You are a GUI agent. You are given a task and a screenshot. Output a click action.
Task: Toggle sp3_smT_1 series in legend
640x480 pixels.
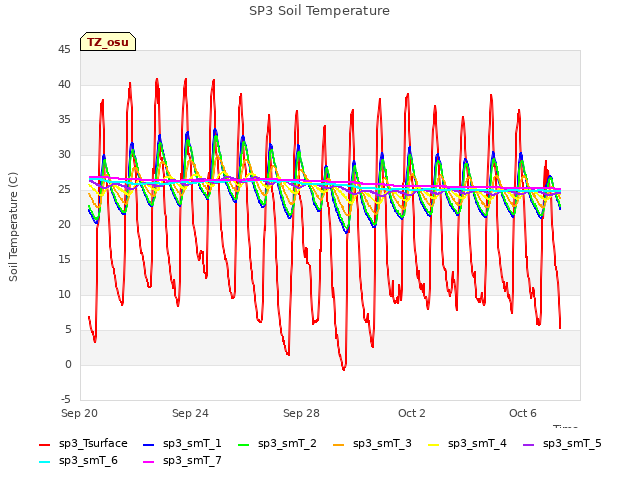coord(182,444)
